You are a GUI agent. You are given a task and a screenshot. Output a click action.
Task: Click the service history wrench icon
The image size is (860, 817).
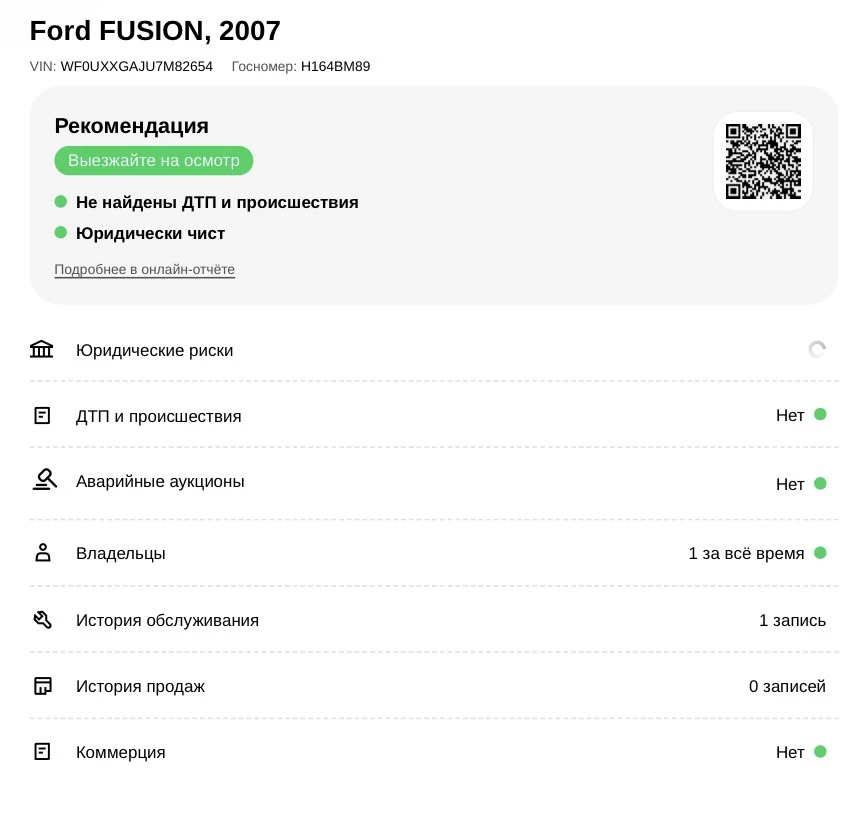coord(42,620)
